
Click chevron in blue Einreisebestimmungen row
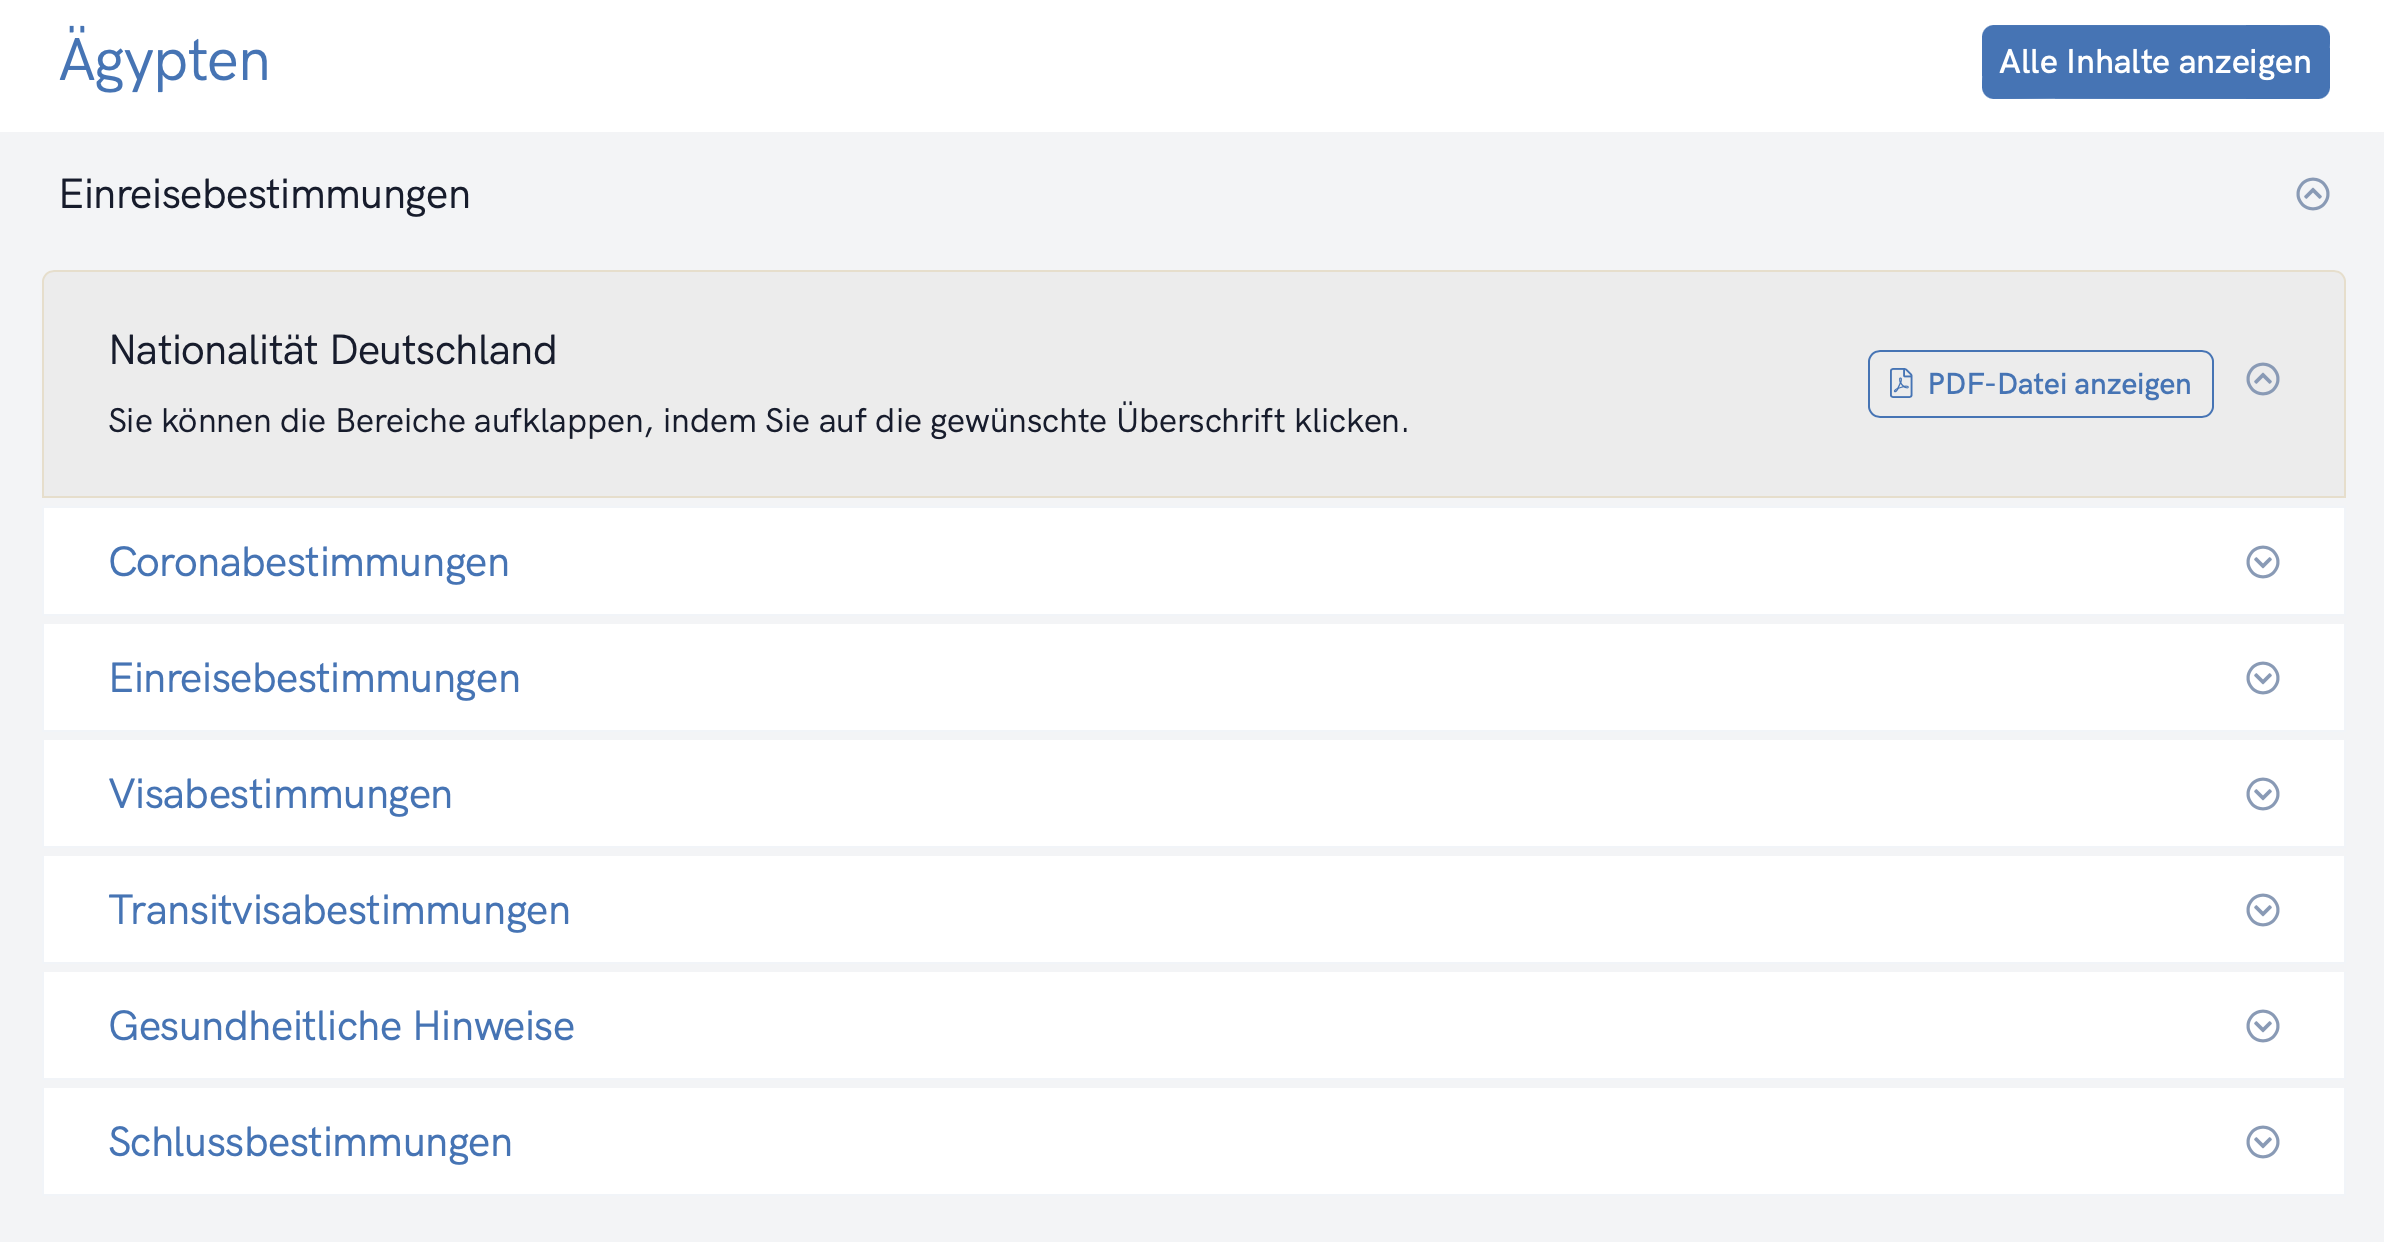(x=2263, y=678)
